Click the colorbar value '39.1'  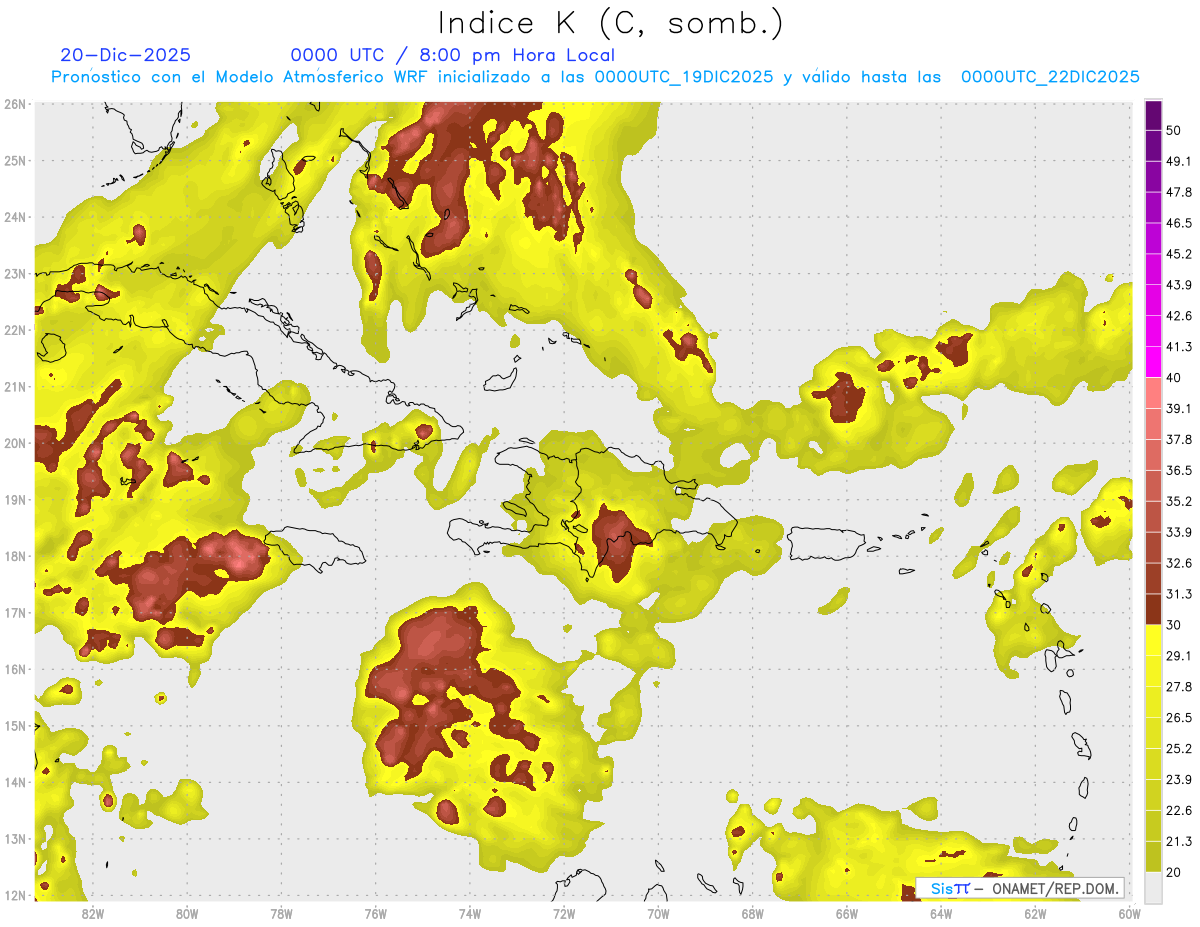tap(1179, 408)
